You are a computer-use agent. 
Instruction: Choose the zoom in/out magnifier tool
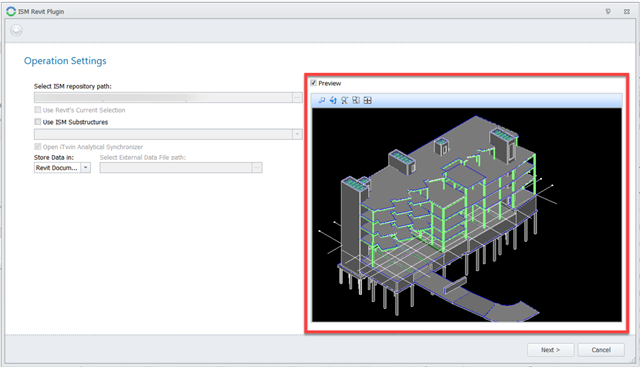tap(344, 100)
